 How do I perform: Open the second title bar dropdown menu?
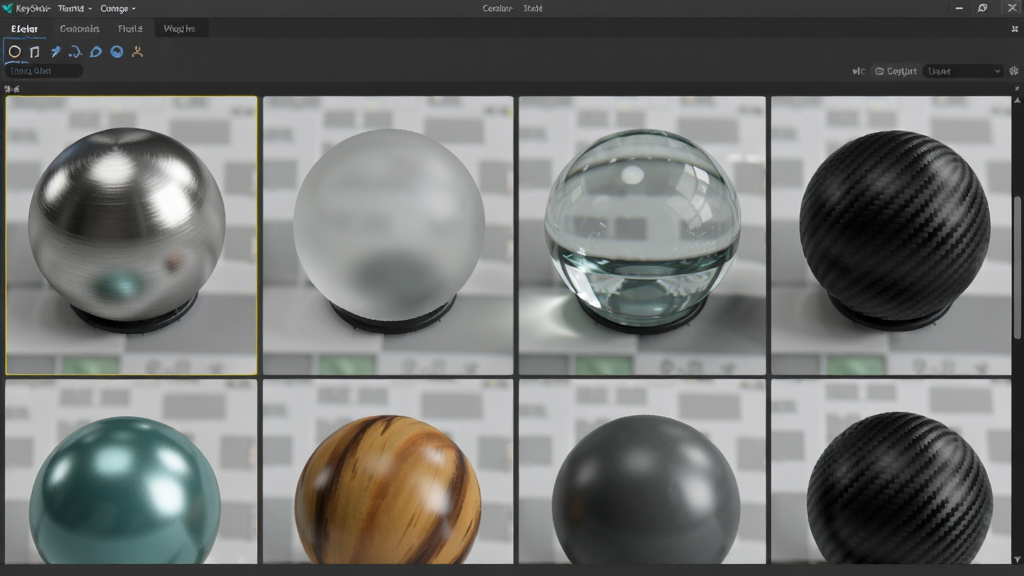pyautogui.click(x=118, y=8)
